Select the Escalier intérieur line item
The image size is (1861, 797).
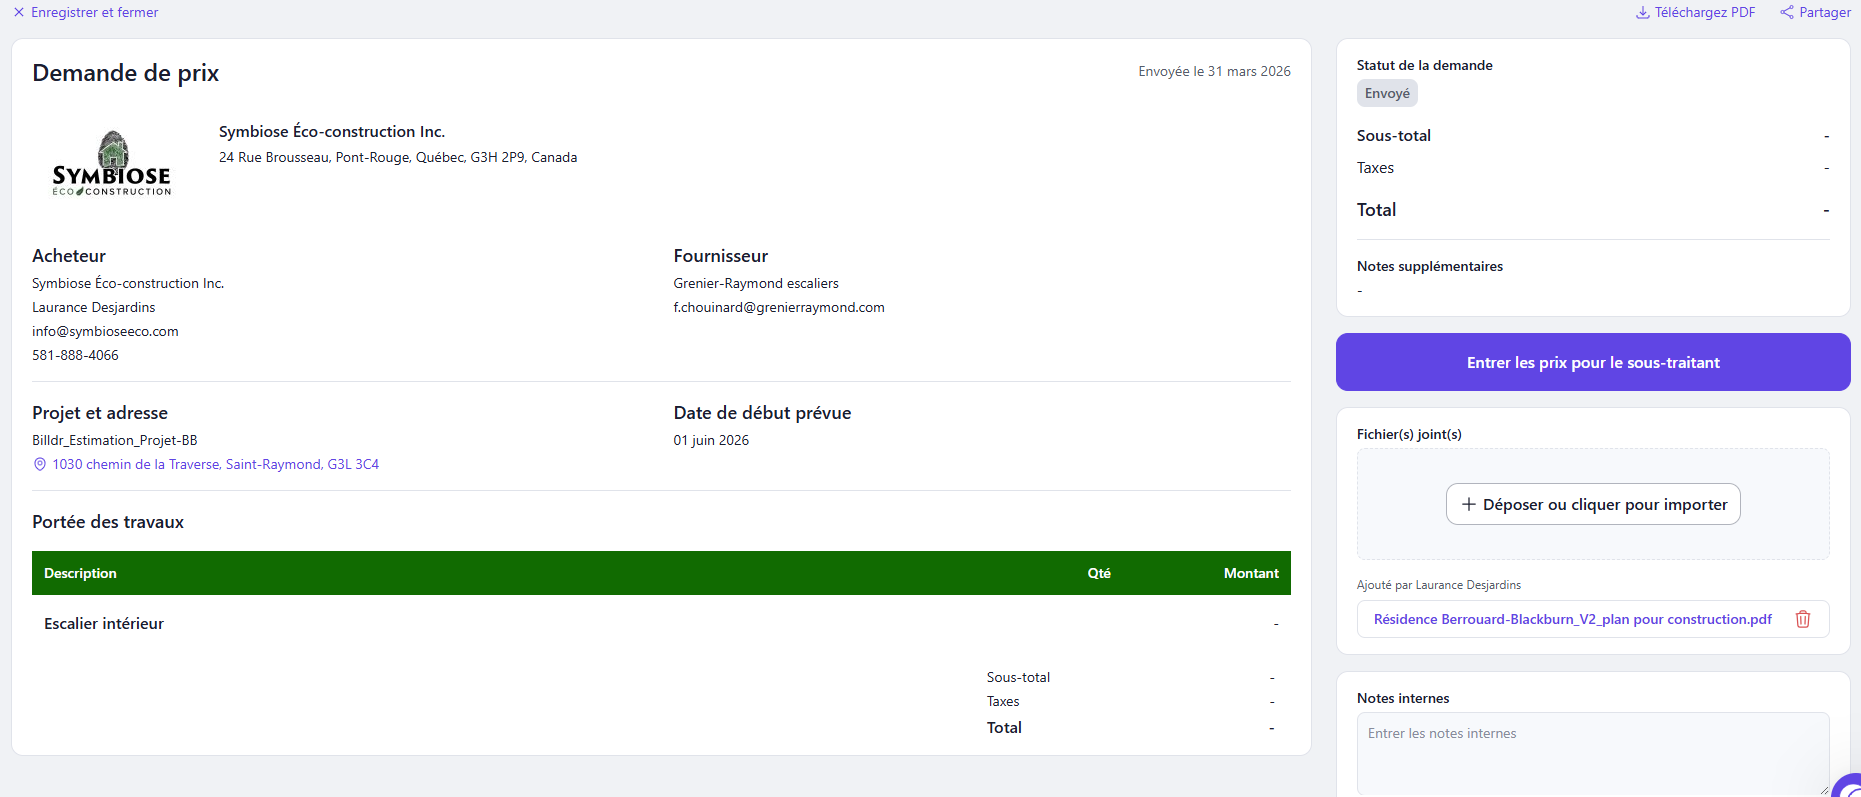coord(661,623)
